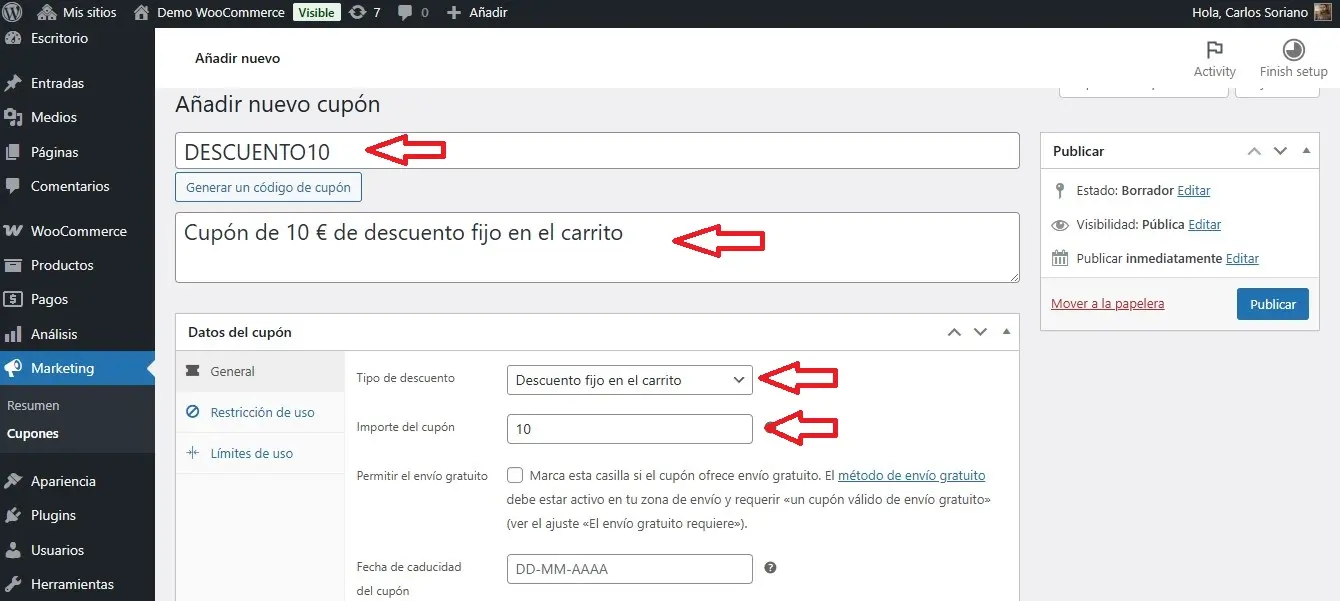This screenshot has height=601, width=1340.
Task: Open the Finish setup progress icon
Action: (1293, 51)
